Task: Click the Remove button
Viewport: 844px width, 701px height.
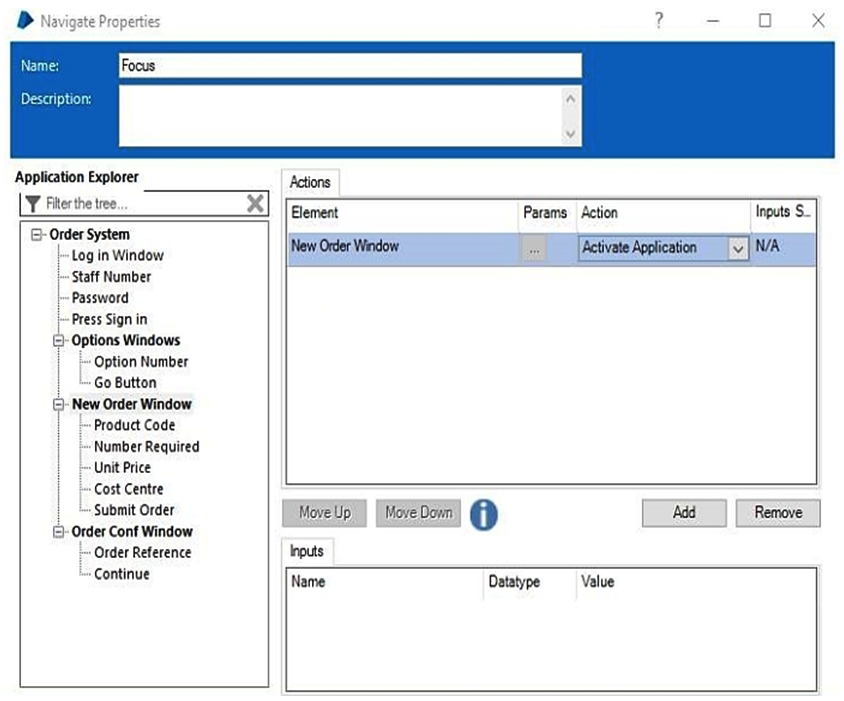Action: (x=778, y=513)
